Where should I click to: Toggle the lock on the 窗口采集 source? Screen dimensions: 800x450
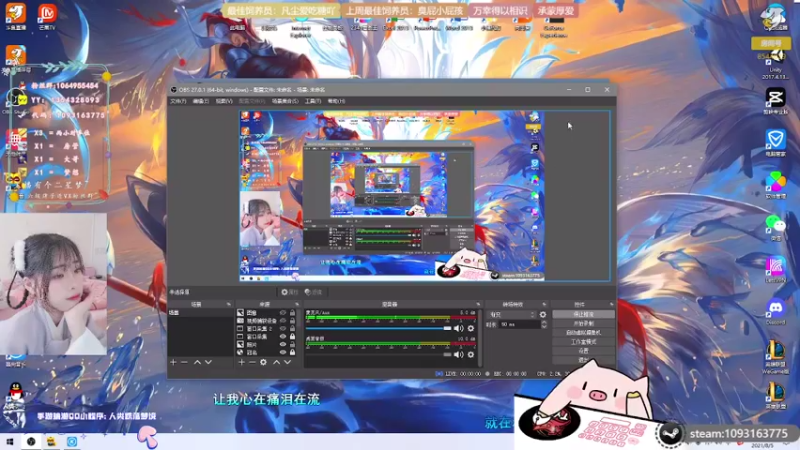(x=292, y=337)
